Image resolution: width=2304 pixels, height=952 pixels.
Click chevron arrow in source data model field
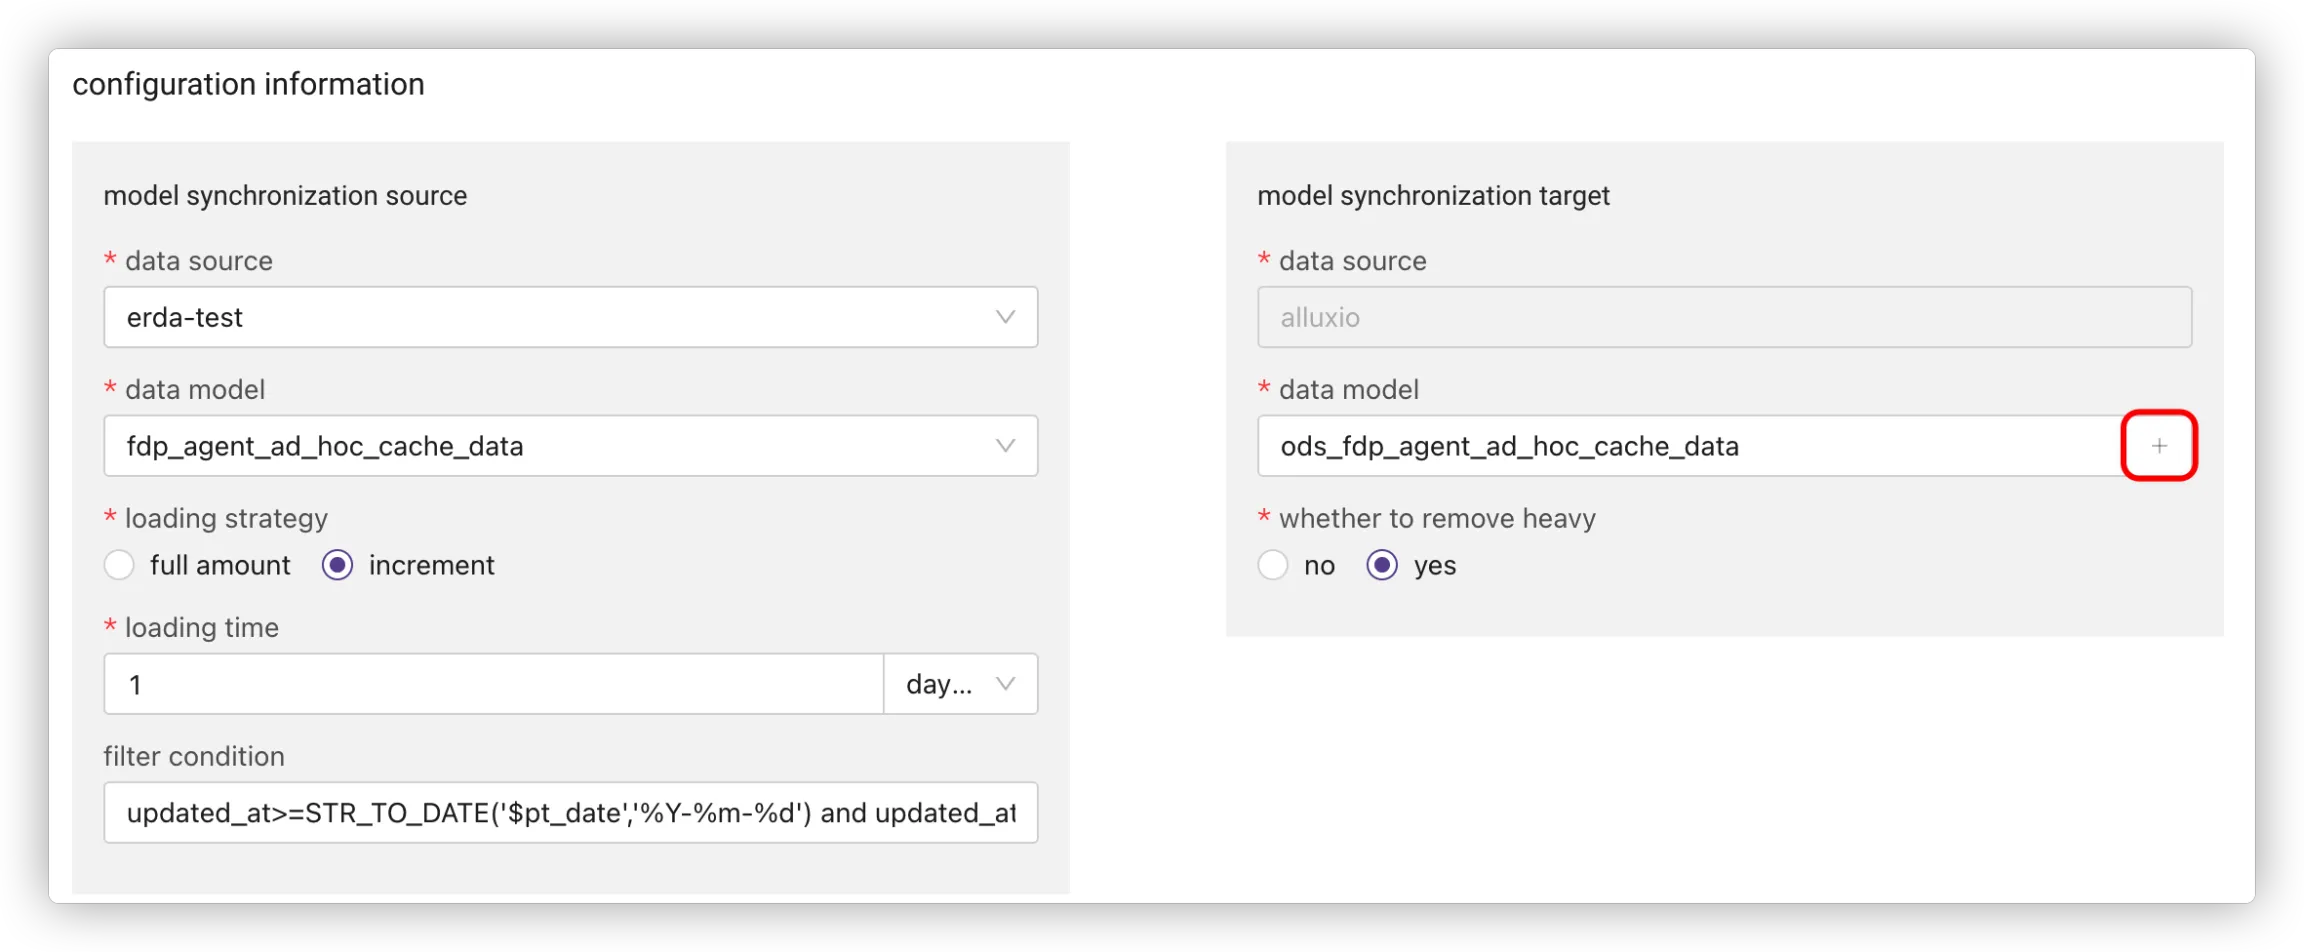[1005, 446]
